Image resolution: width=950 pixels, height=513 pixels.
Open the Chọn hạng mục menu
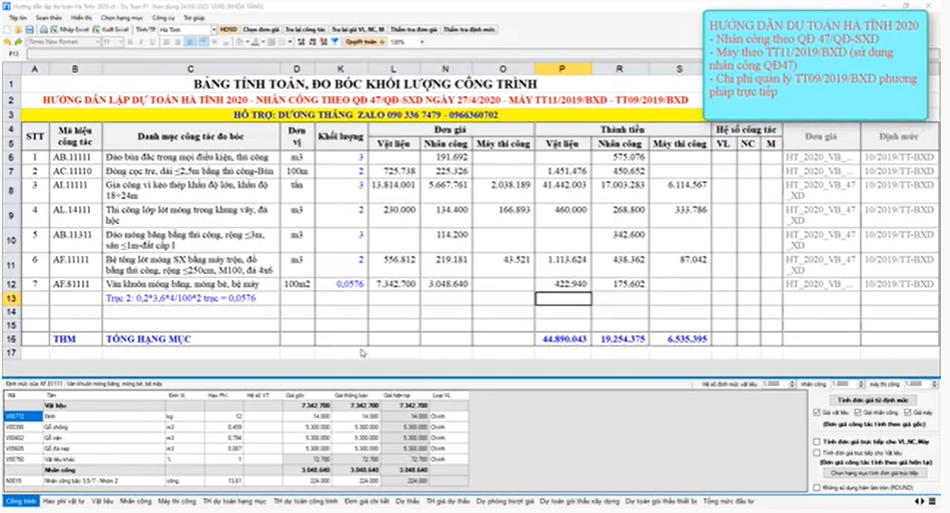[x=122, y=18]
